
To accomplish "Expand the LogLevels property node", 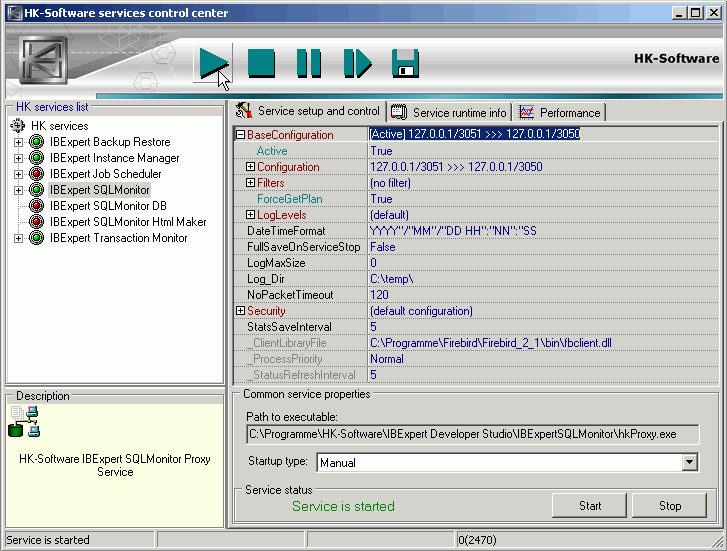I will [x=250, y=215].
